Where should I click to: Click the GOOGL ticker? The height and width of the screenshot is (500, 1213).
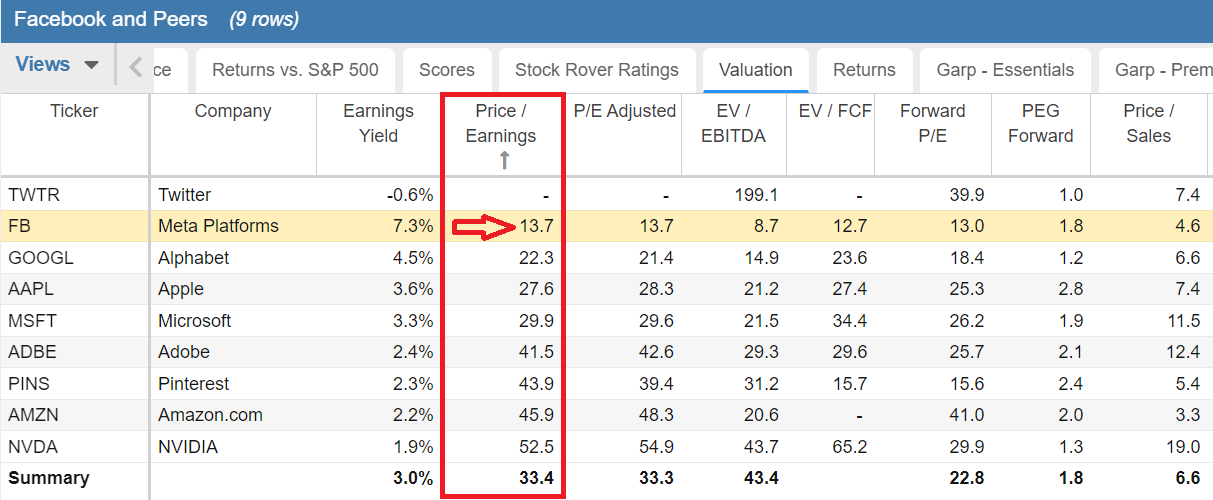(x=41, y=258)
